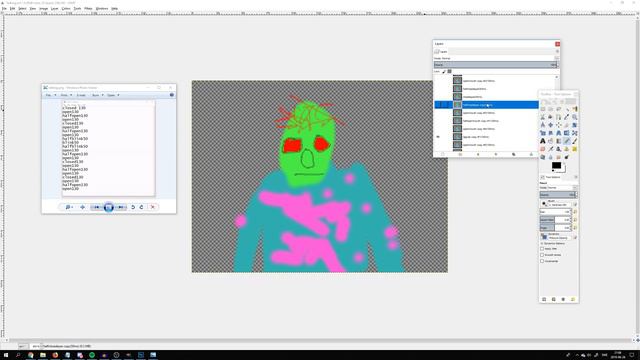Select the Heal tool
Screen dimensions: 640x360
click(x=575, y=149)
